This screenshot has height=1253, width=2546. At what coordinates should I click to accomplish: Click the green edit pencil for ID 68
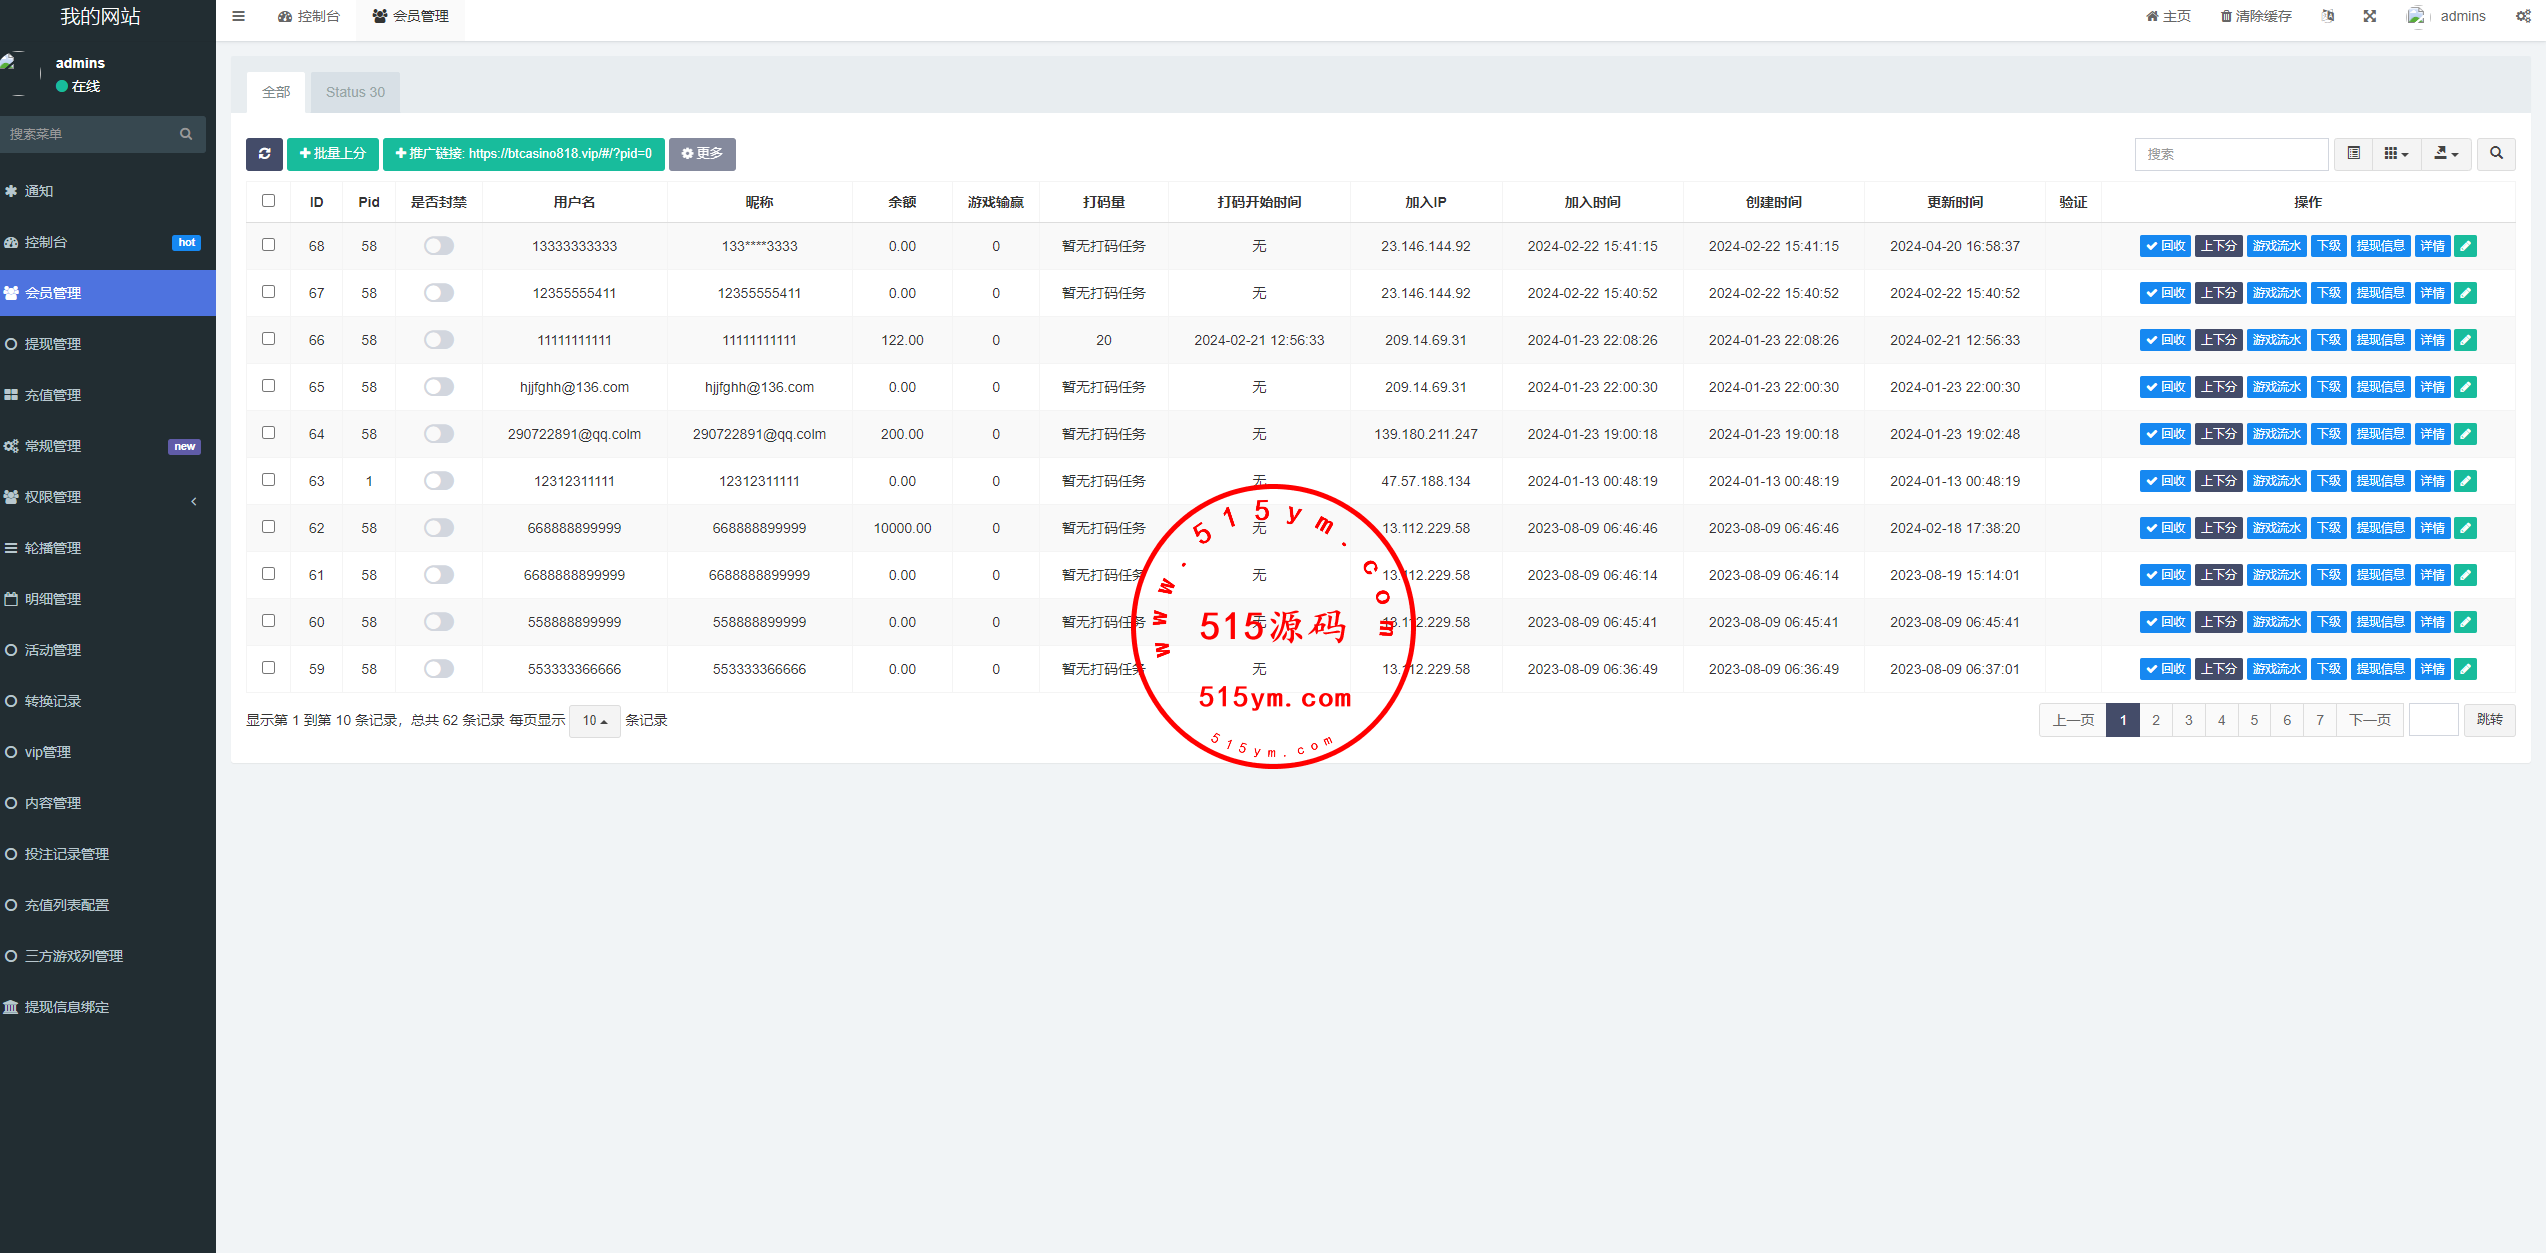(x=2466, y=246)
